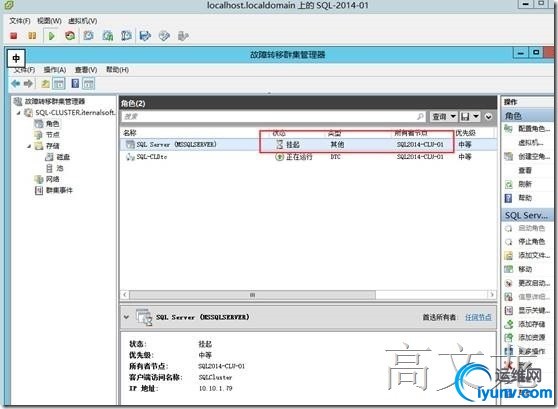Click 添加文件共享 in actions pane
Image resolution: width=558 pixels, height=409 pixels.
533,255
